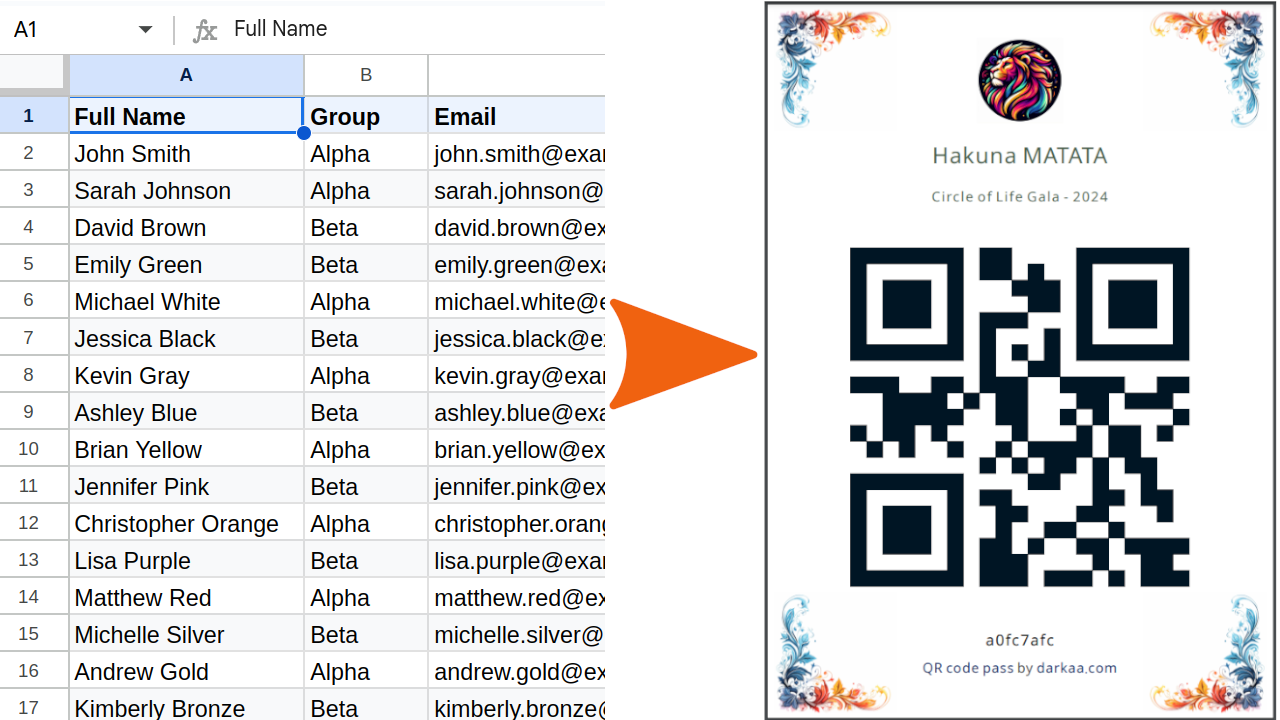Select cell with header Full Name

point(186,116)
